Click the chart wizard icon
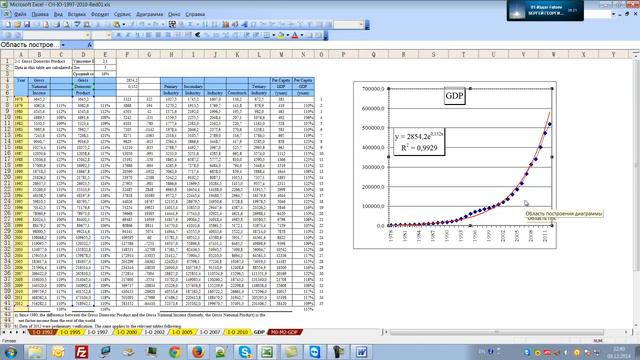The width and height of the screenshot is (640, 360). coord(226,24)
